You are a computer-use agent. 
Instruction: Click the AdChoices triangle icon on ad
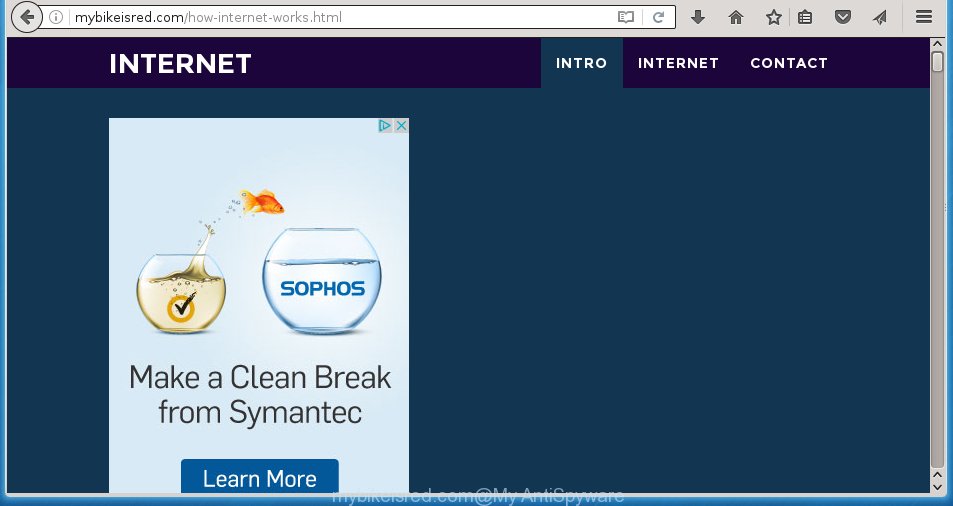point(385,126)
